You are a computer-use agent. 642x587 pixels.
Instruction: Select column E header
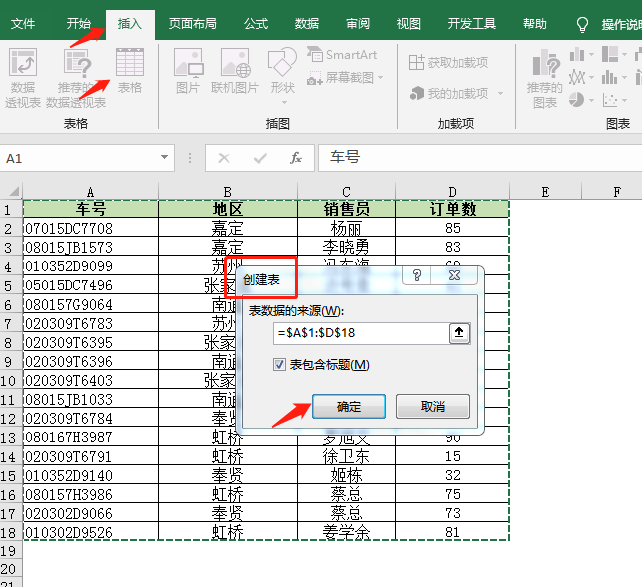(x=545, y=192)
